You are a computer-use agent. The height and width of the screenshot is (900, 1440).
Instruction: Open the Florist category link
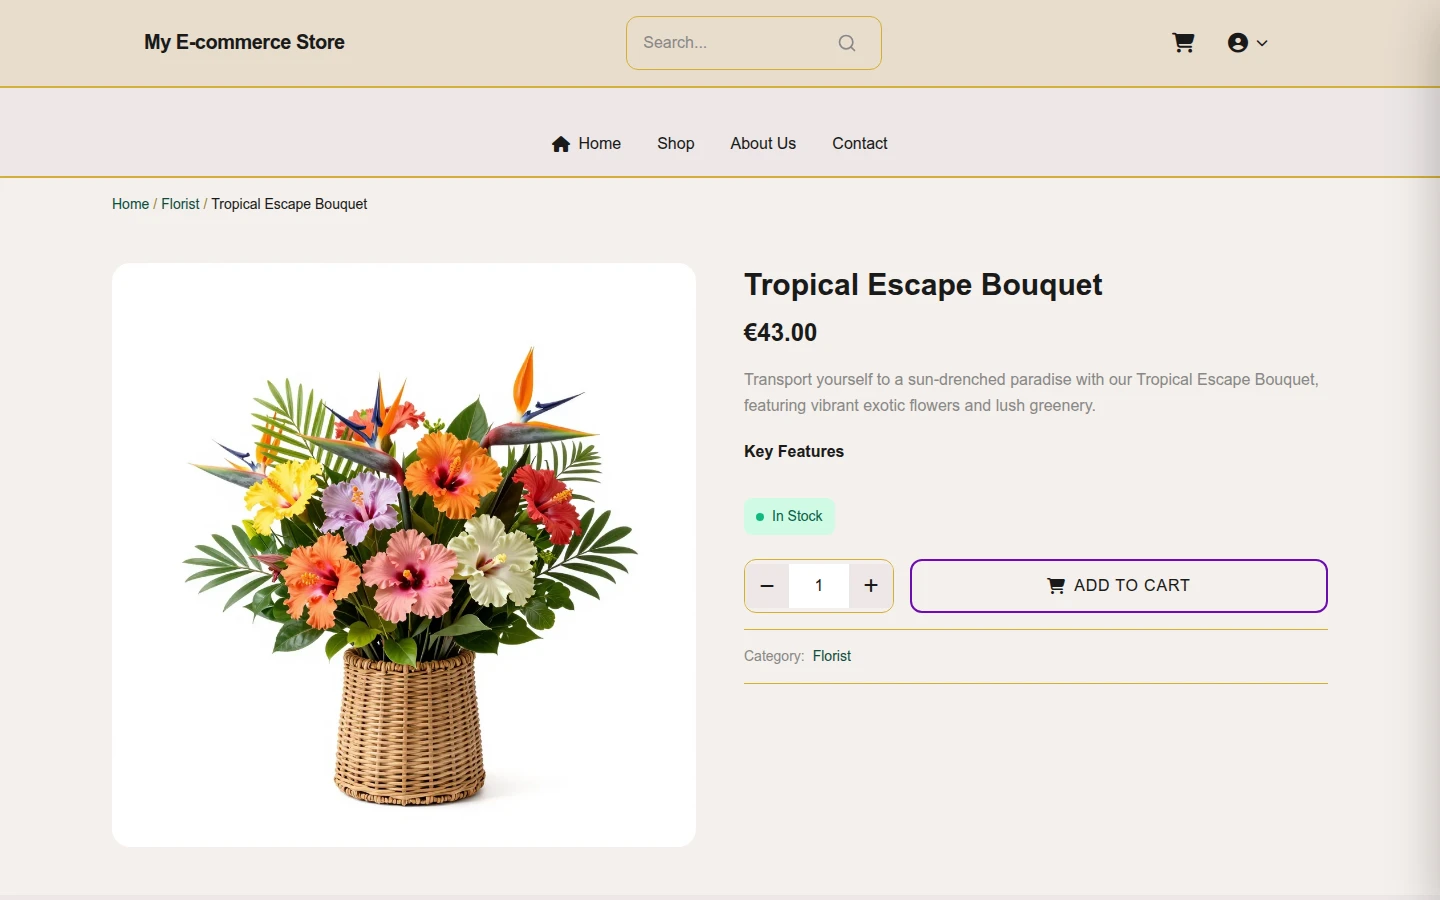click(x=832, y=656)
